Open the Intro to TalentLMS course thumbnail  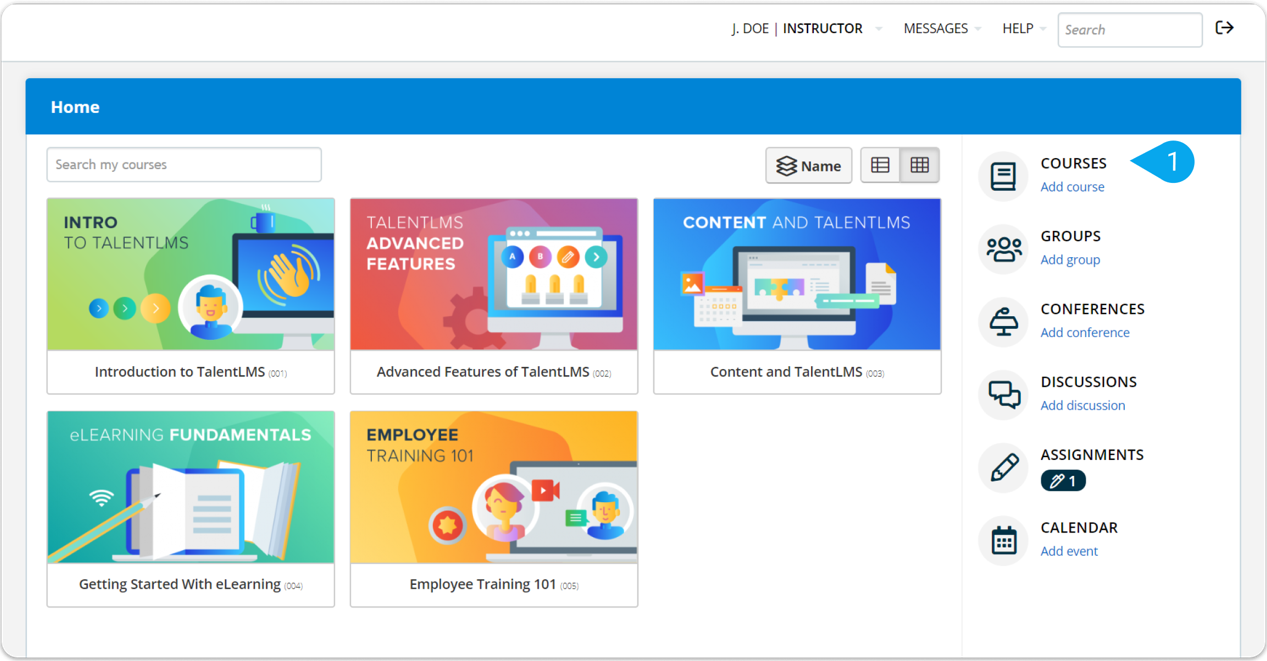[191, 274]
